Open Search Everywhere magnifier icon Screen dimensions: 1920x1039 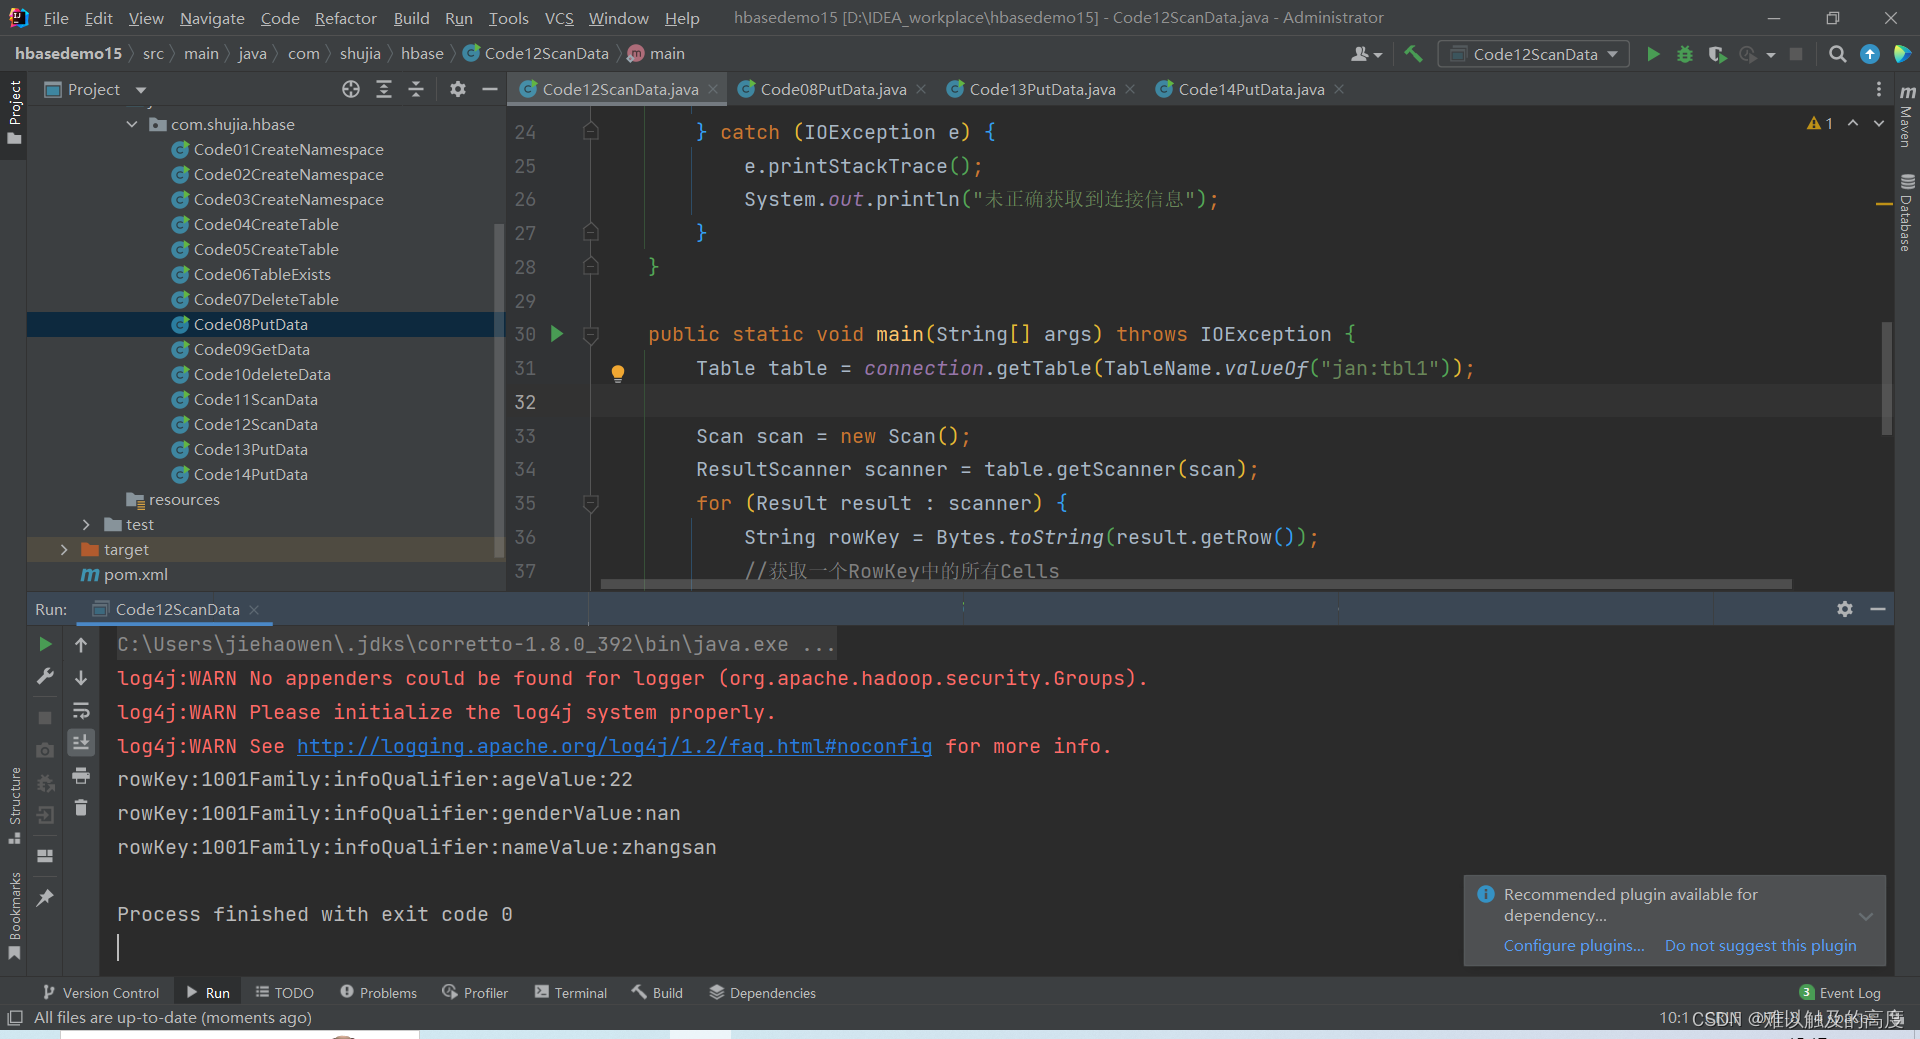[x=1837, y=54]
